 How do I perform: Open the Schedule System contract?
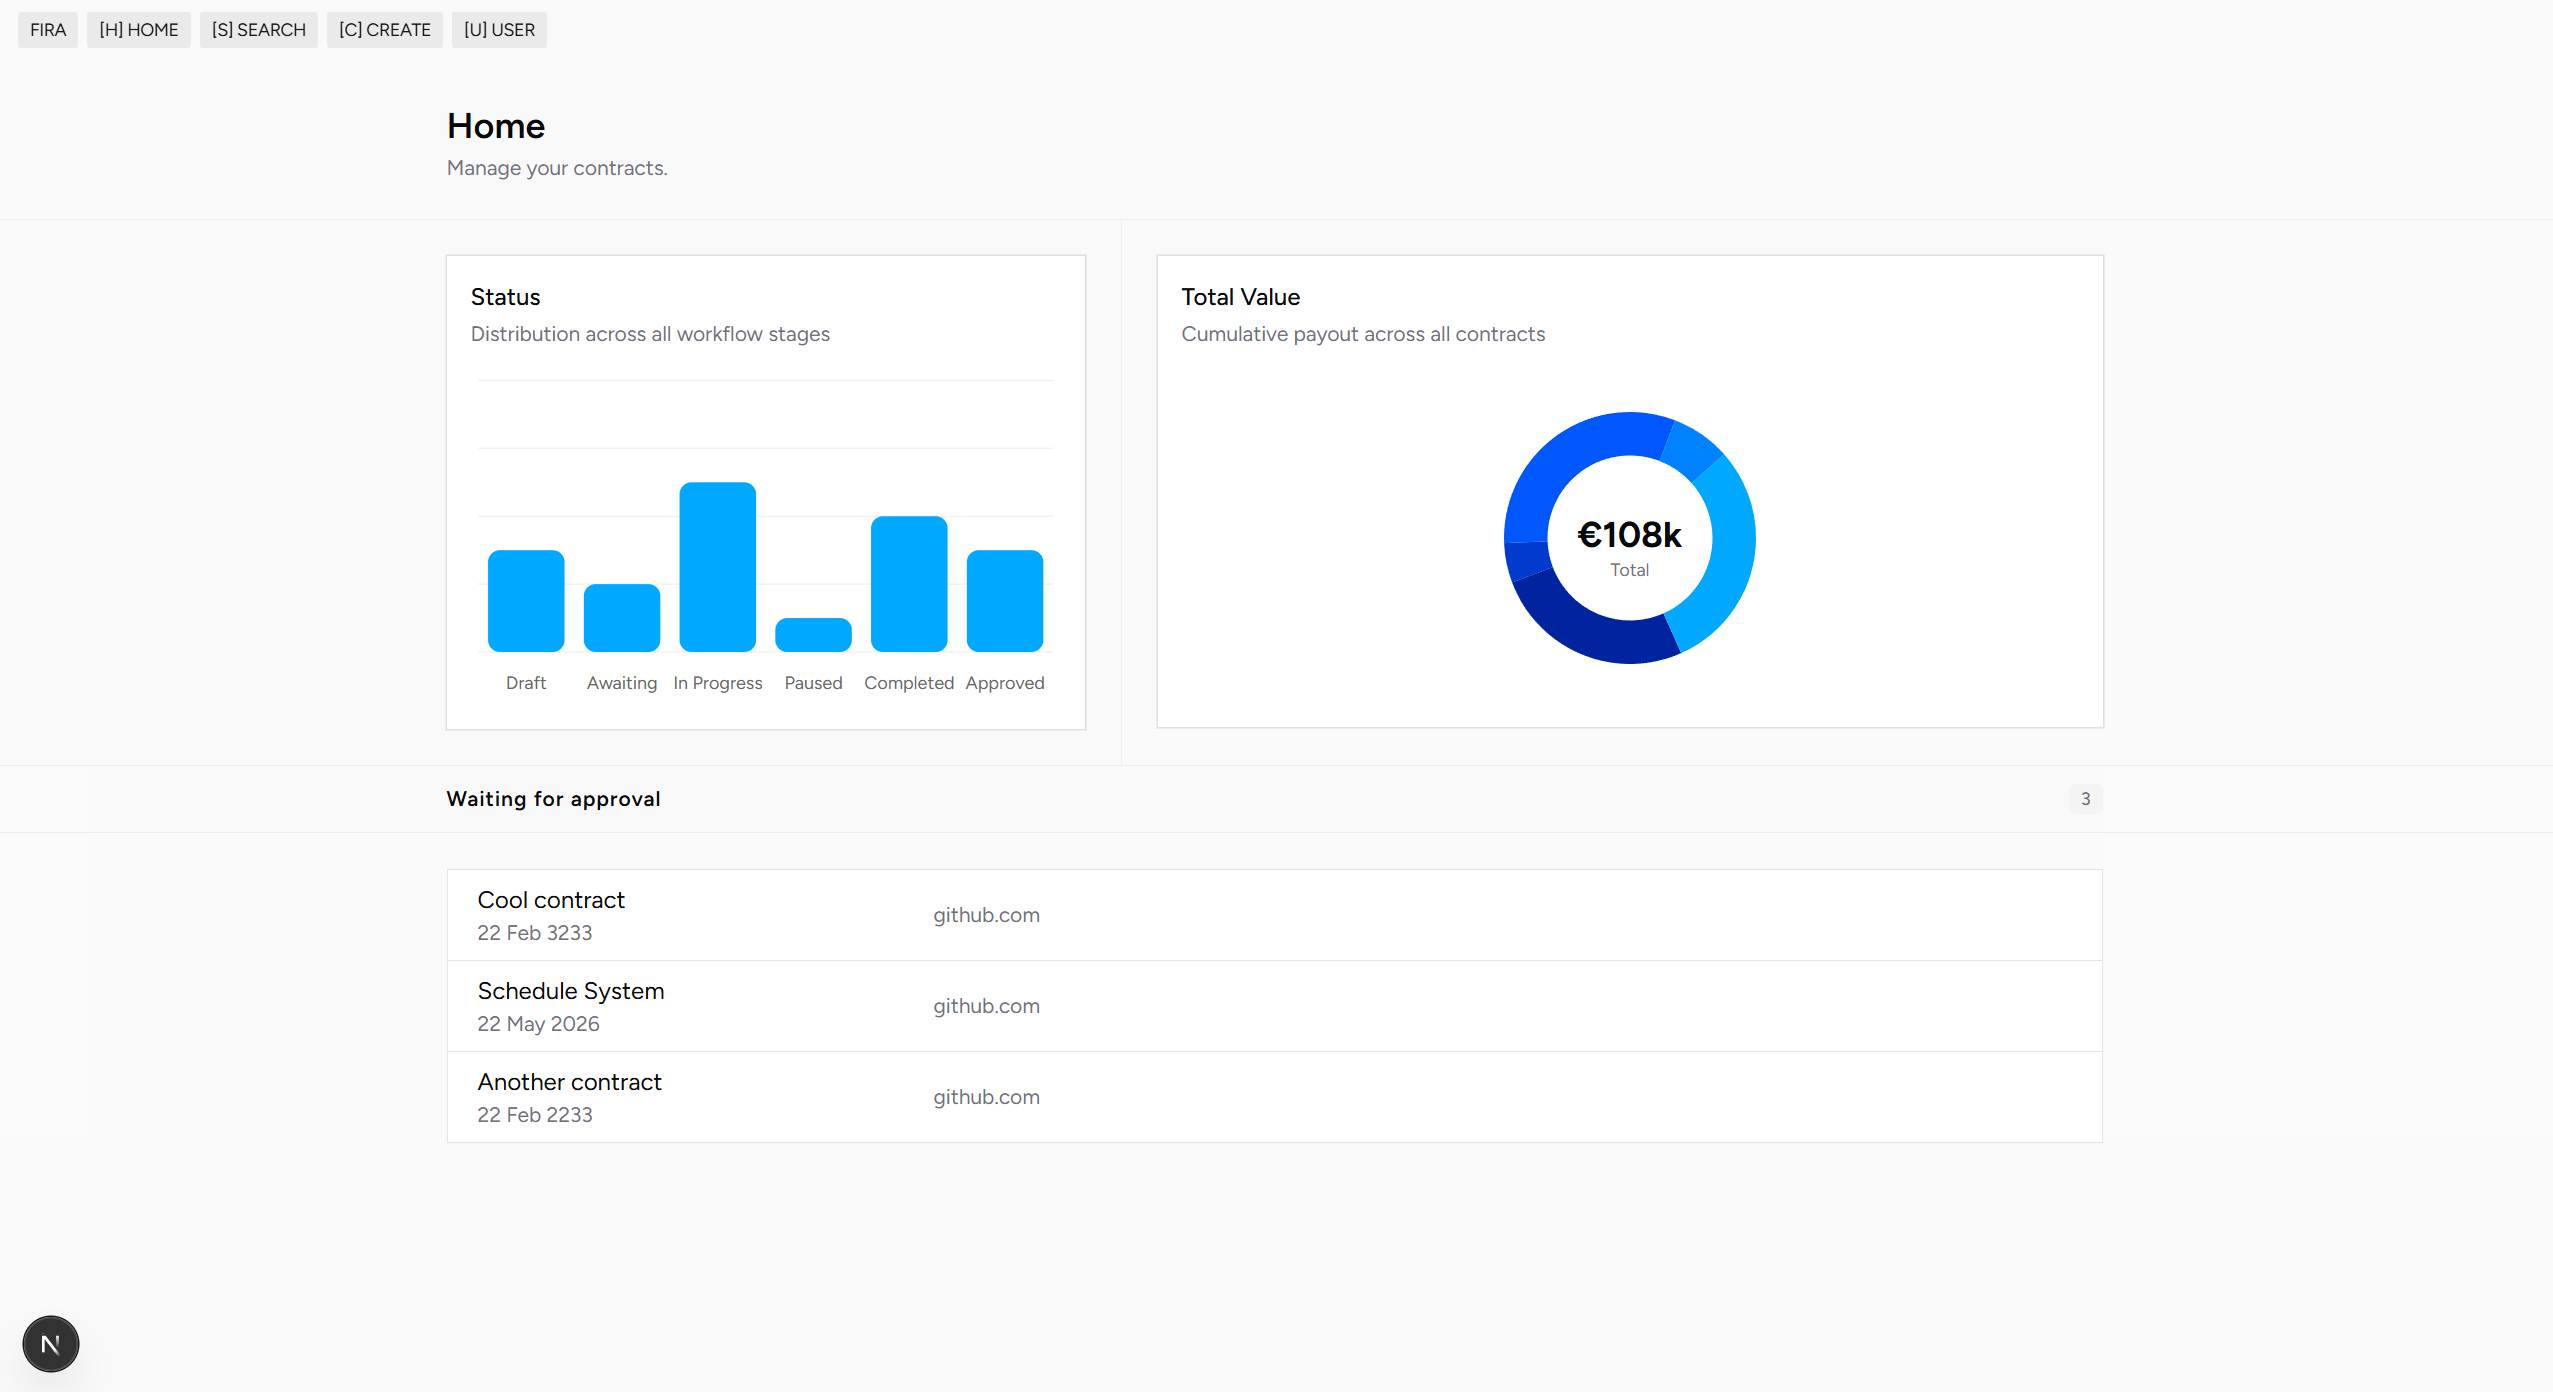tap(571, 991)
